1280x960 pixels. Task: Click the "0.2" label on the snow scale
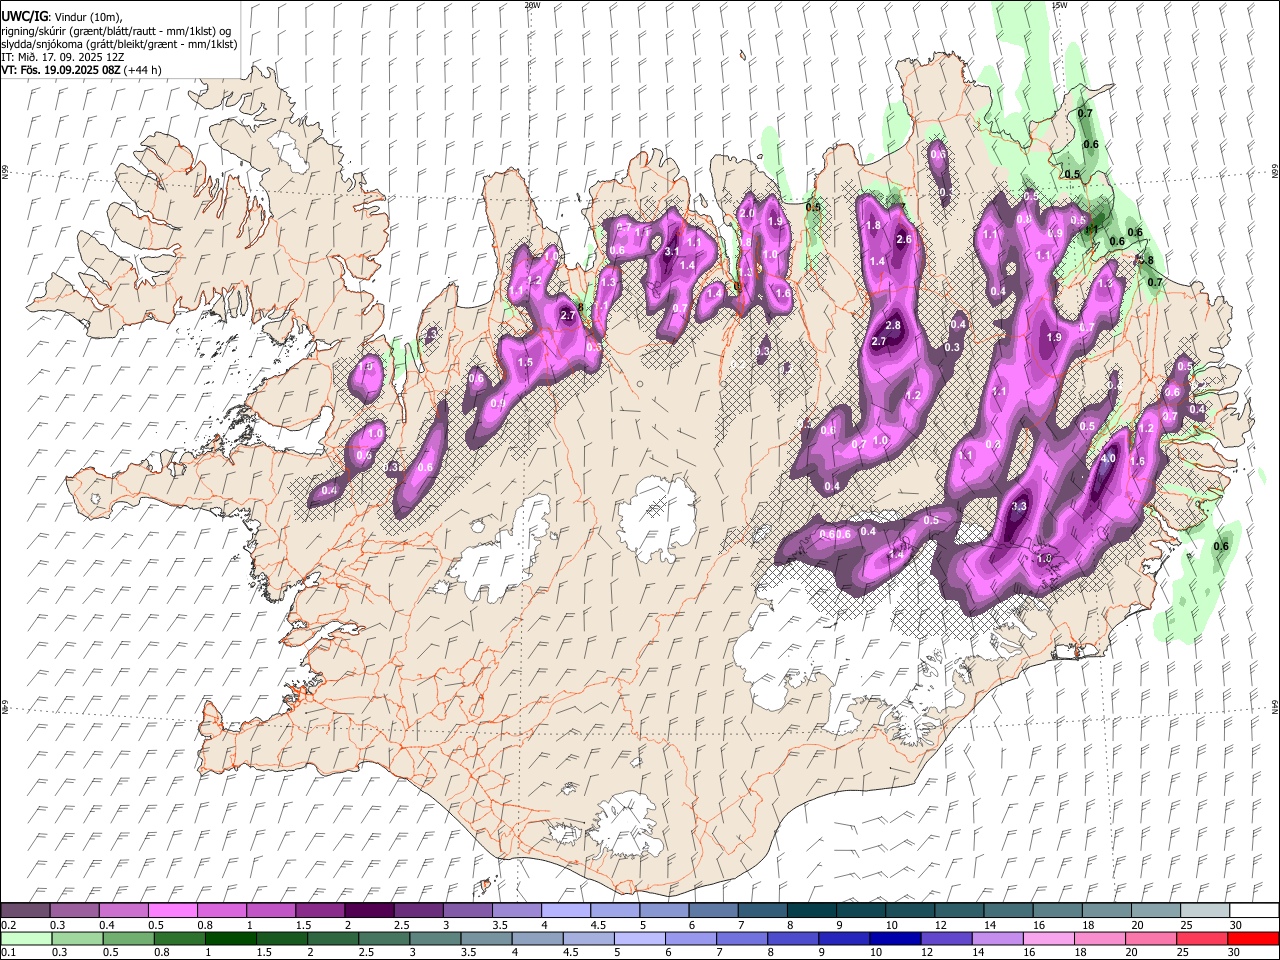7,925
